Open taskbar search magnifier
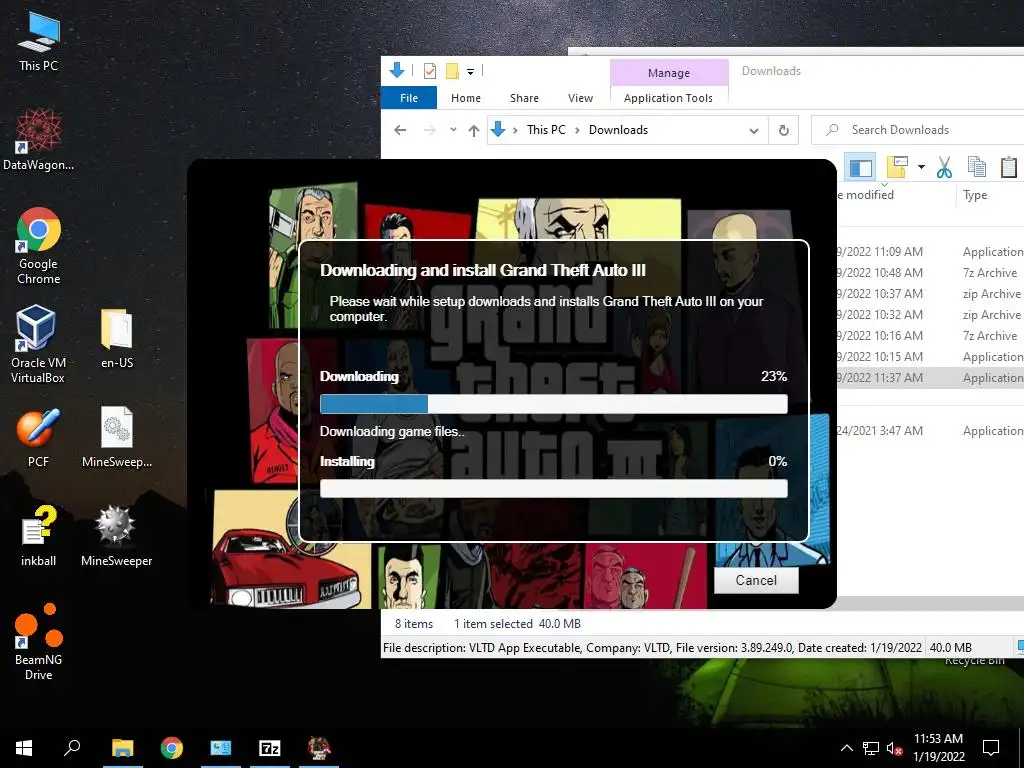1024x768 pixels. click(x=72, y=748)
